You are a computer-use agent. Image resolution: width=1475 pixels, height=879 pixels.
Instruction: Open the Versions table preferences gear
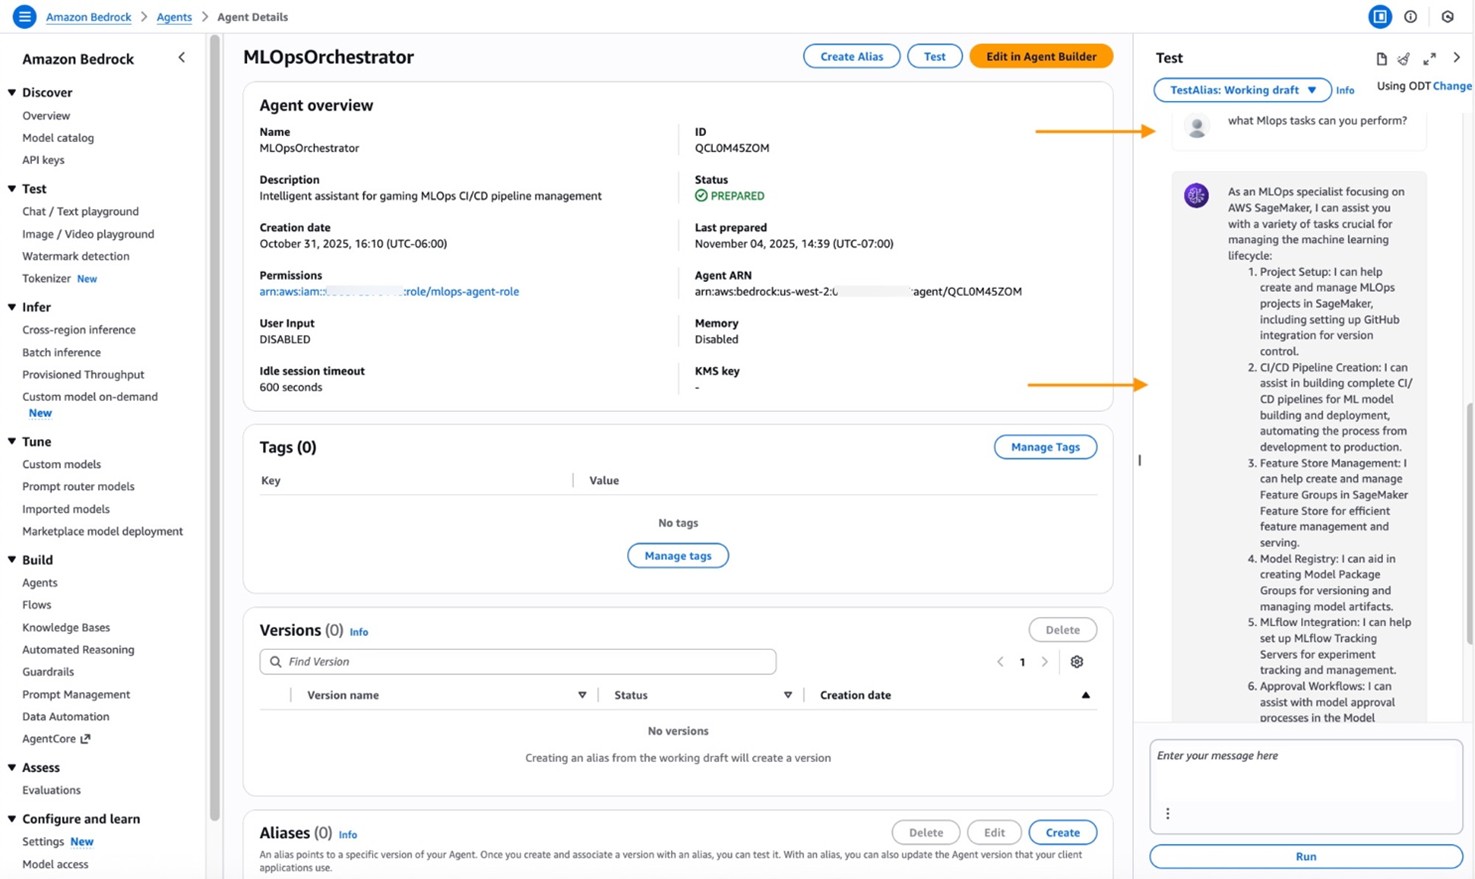[x=1076, y=661]
